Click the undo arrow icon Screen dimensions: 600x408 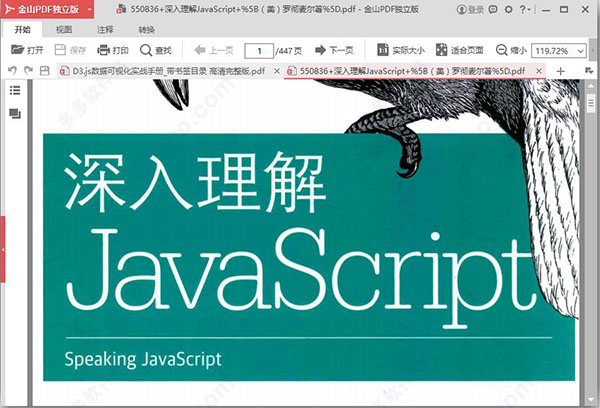12,70
